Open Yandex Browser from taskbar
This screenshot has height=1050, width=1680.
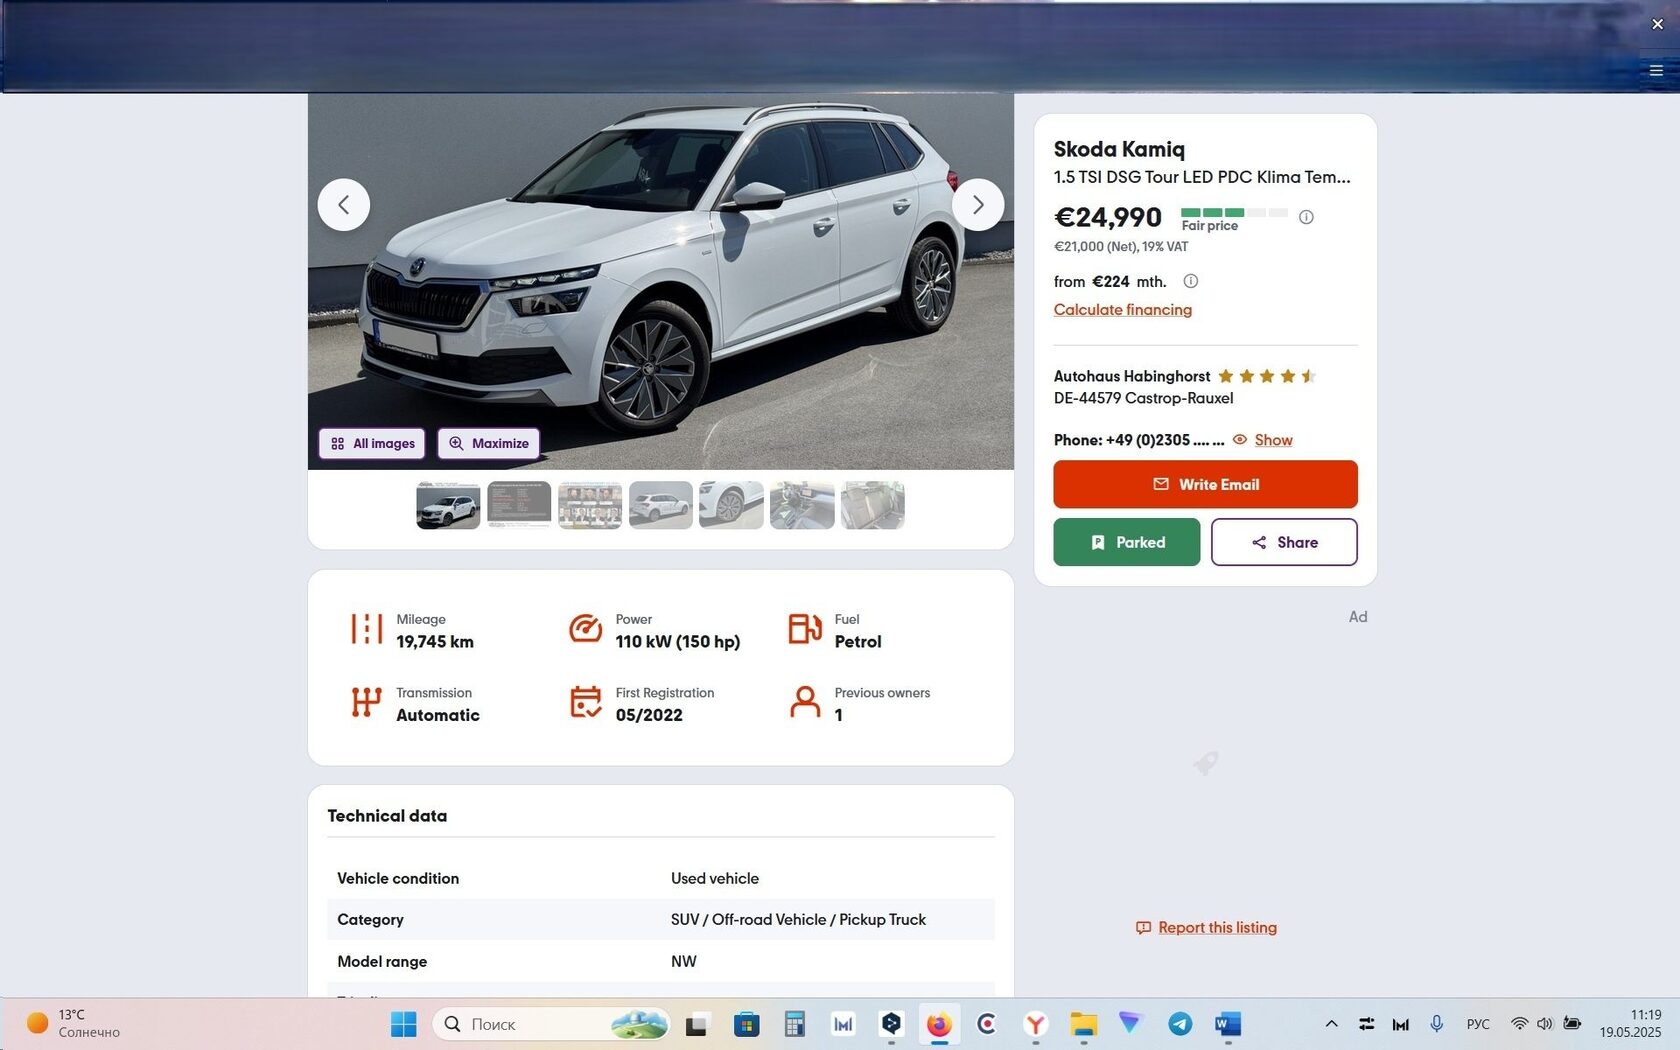[1036, 1024]
